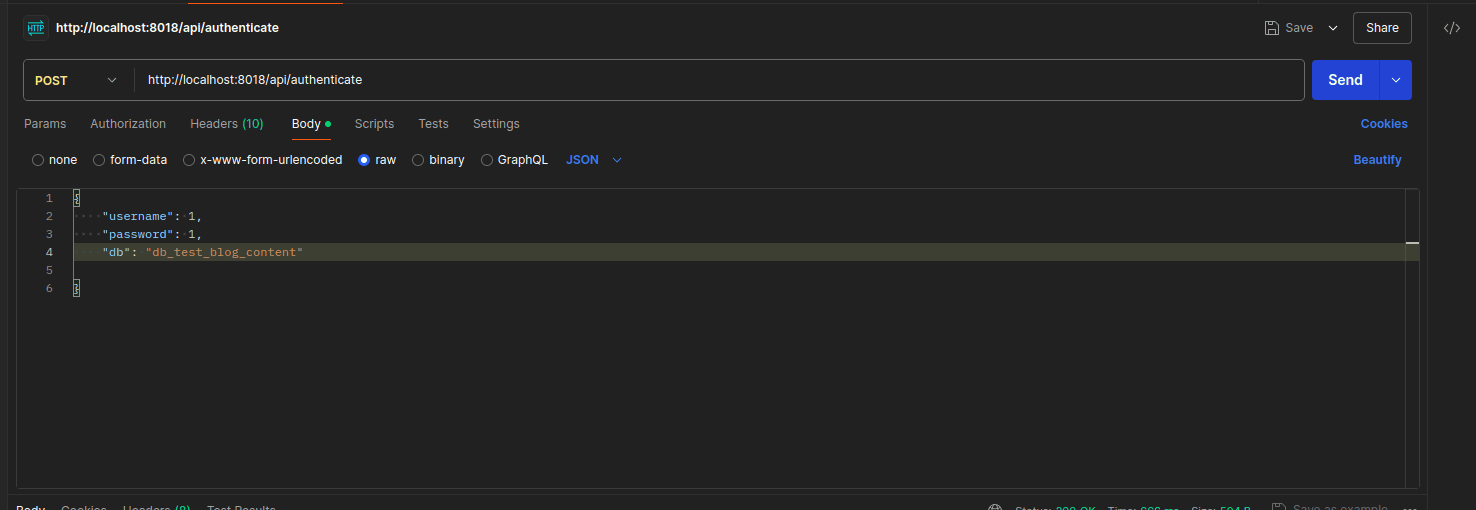Open the code snippet panel icon
Viewport: 1476px width, 510px height.
pos(1452,28)
